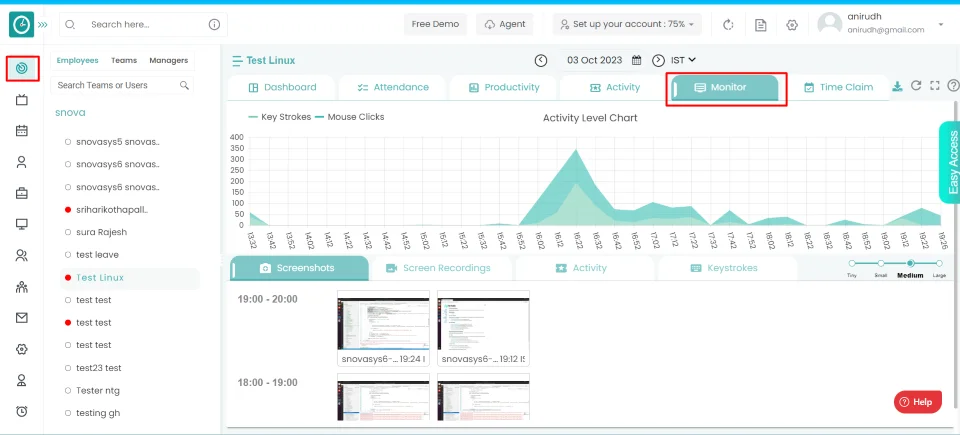Expand the user profile dropdown arrow
The height and width of the screenshot is (435, 960).
(x=941, y=24)
